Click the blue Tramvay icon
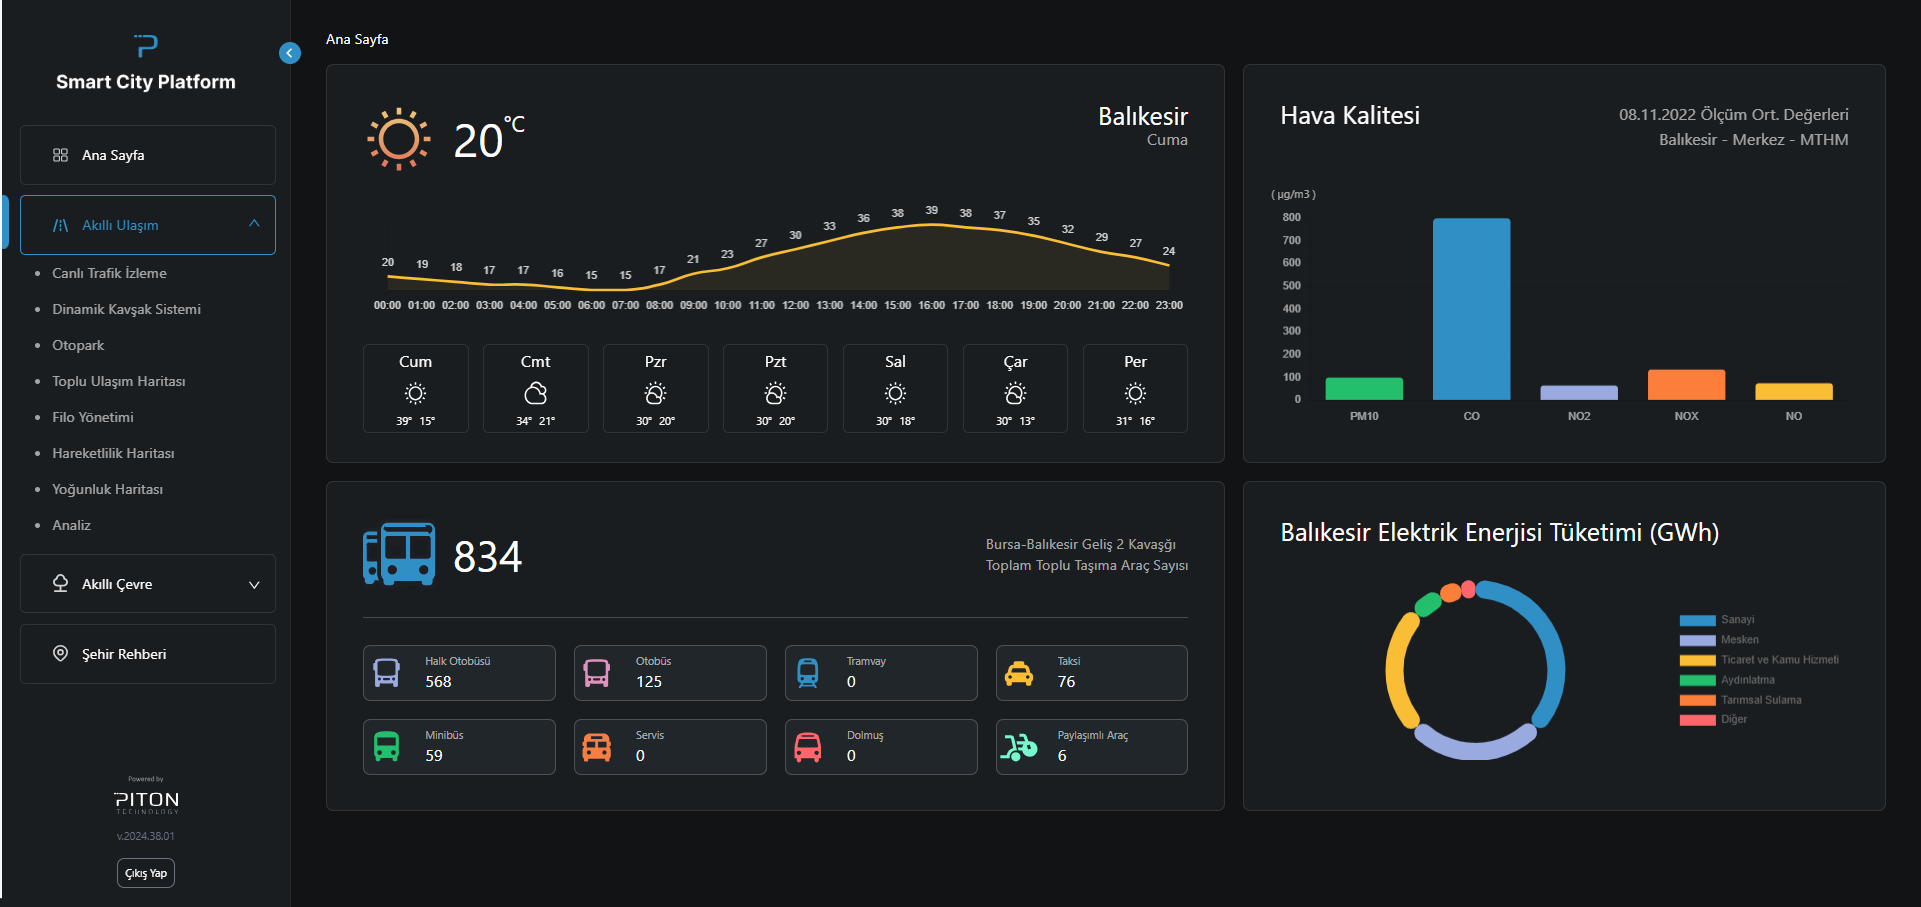Screen dimensions: 1921x907 [807, 673]
